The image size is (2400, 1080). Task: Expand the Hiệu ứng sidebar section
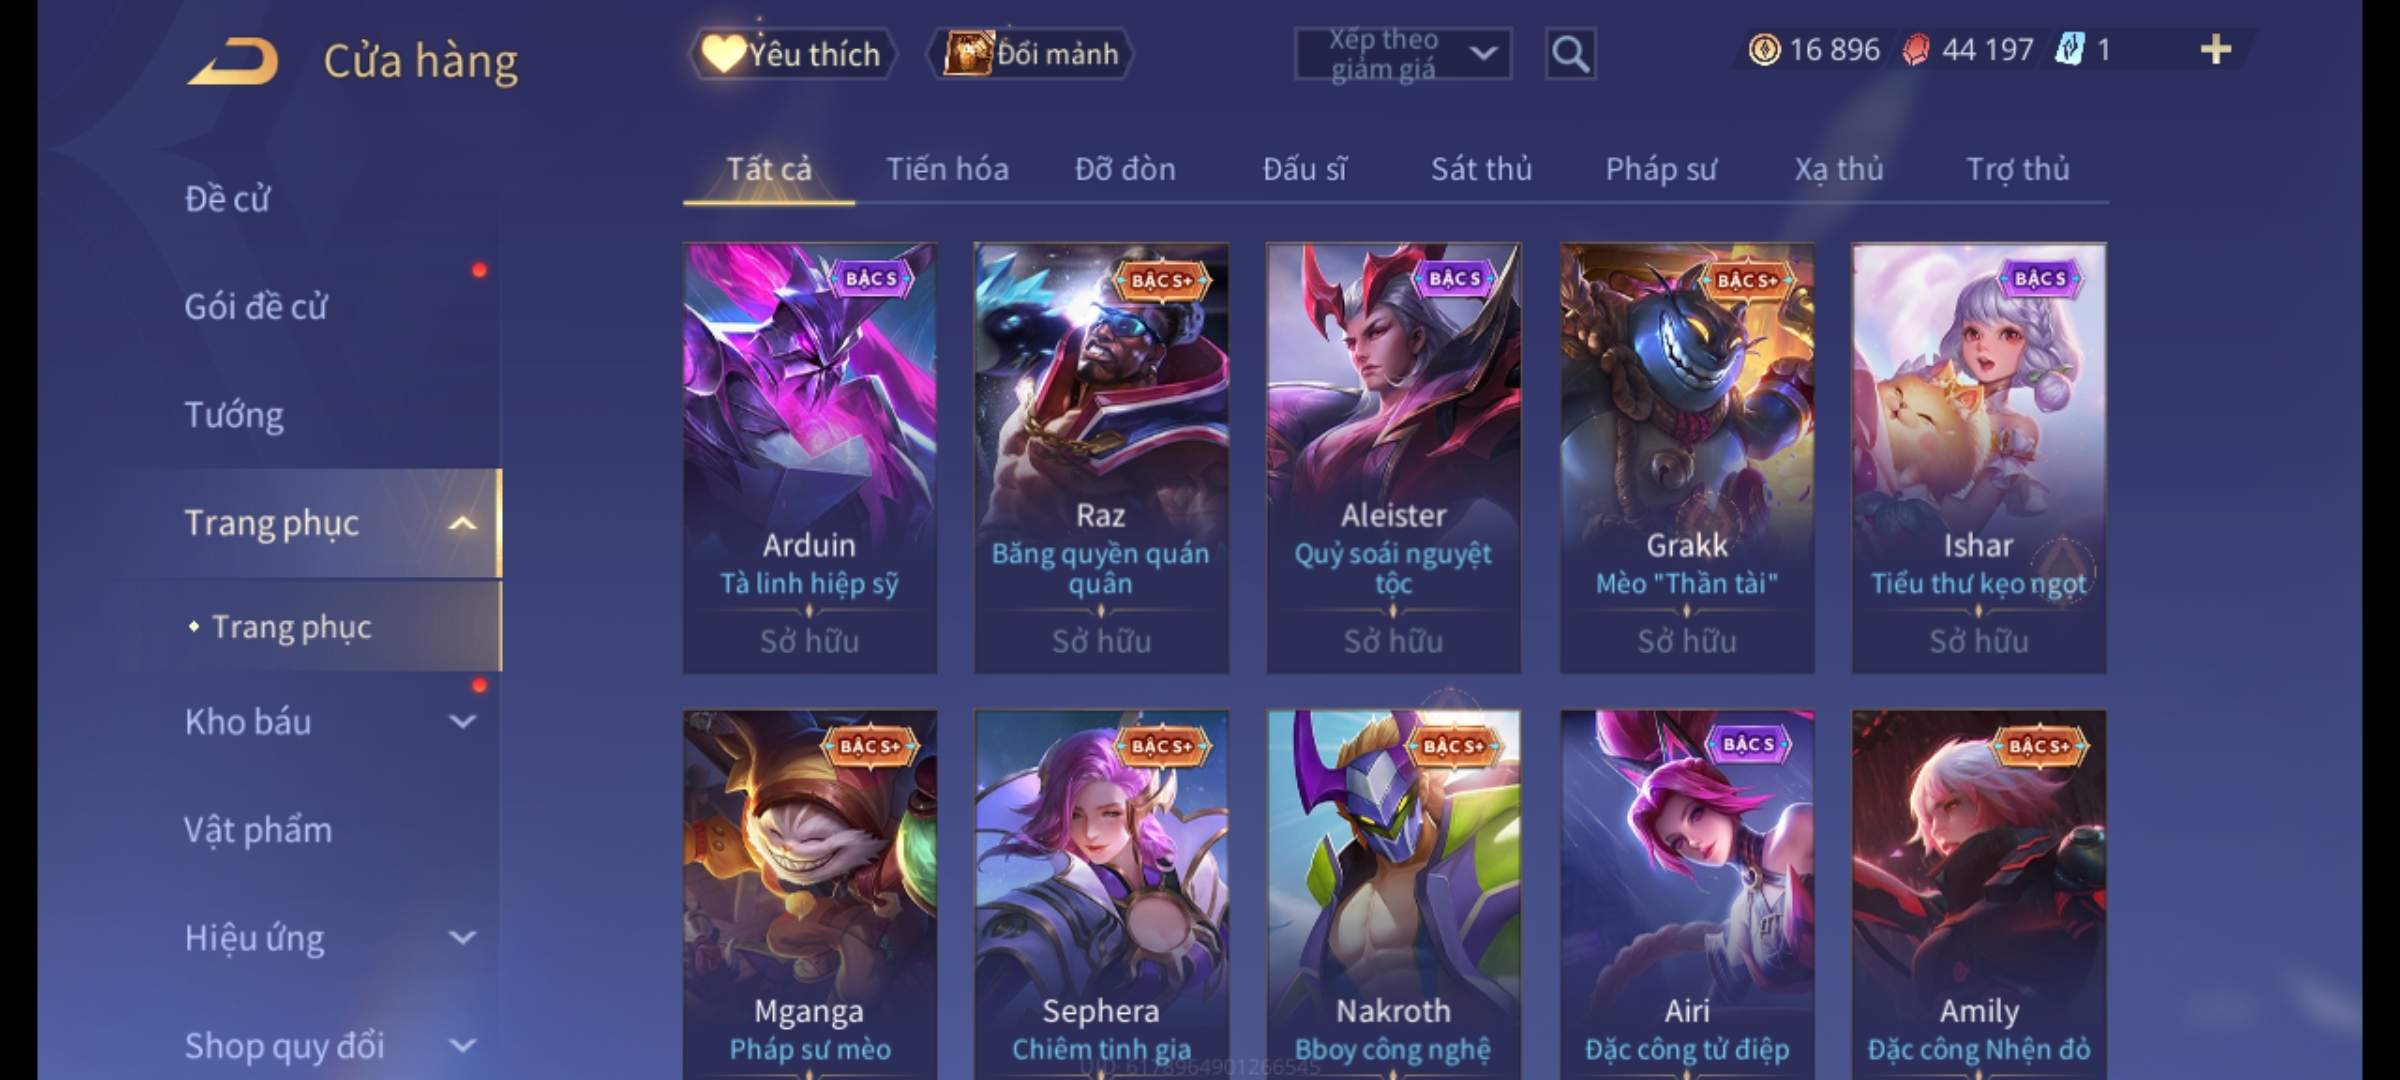(x=462, y=937)
